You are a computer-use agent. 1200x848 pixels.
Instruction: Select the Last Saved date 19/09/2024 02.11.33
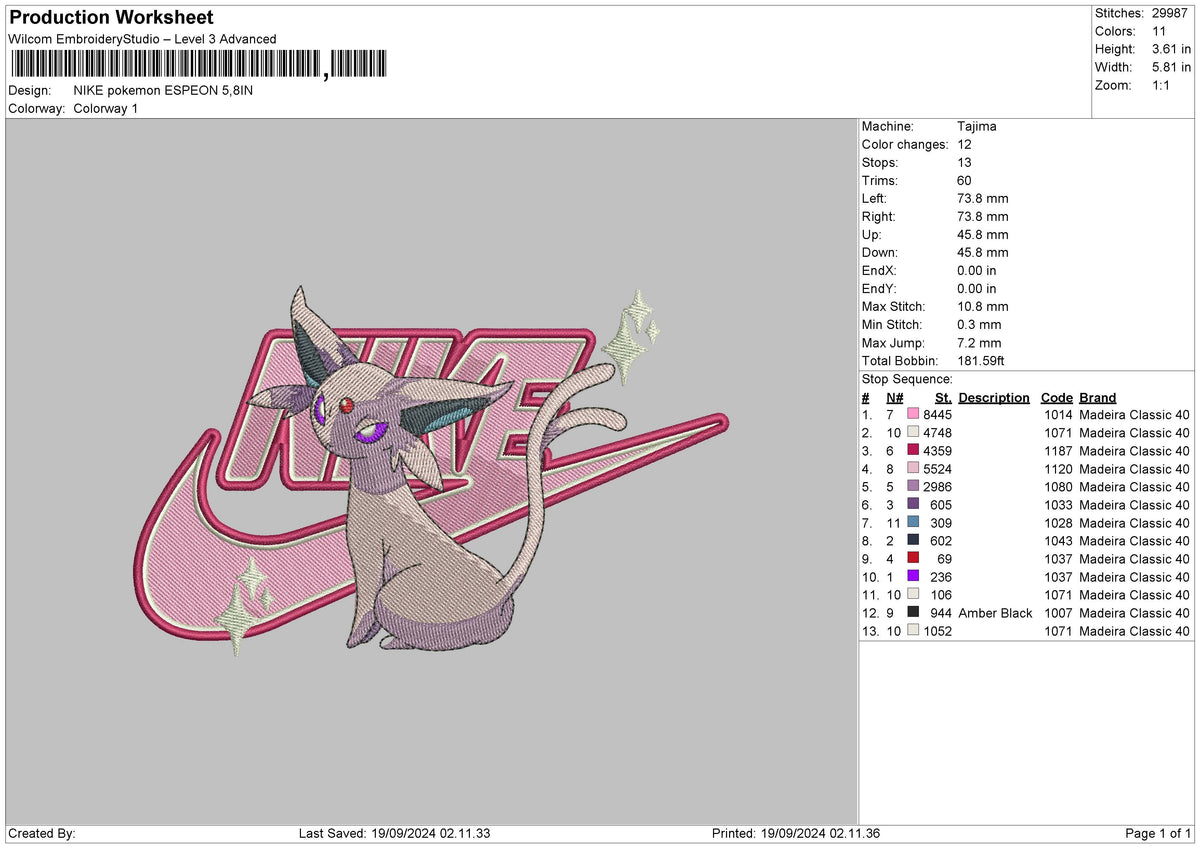432,833
